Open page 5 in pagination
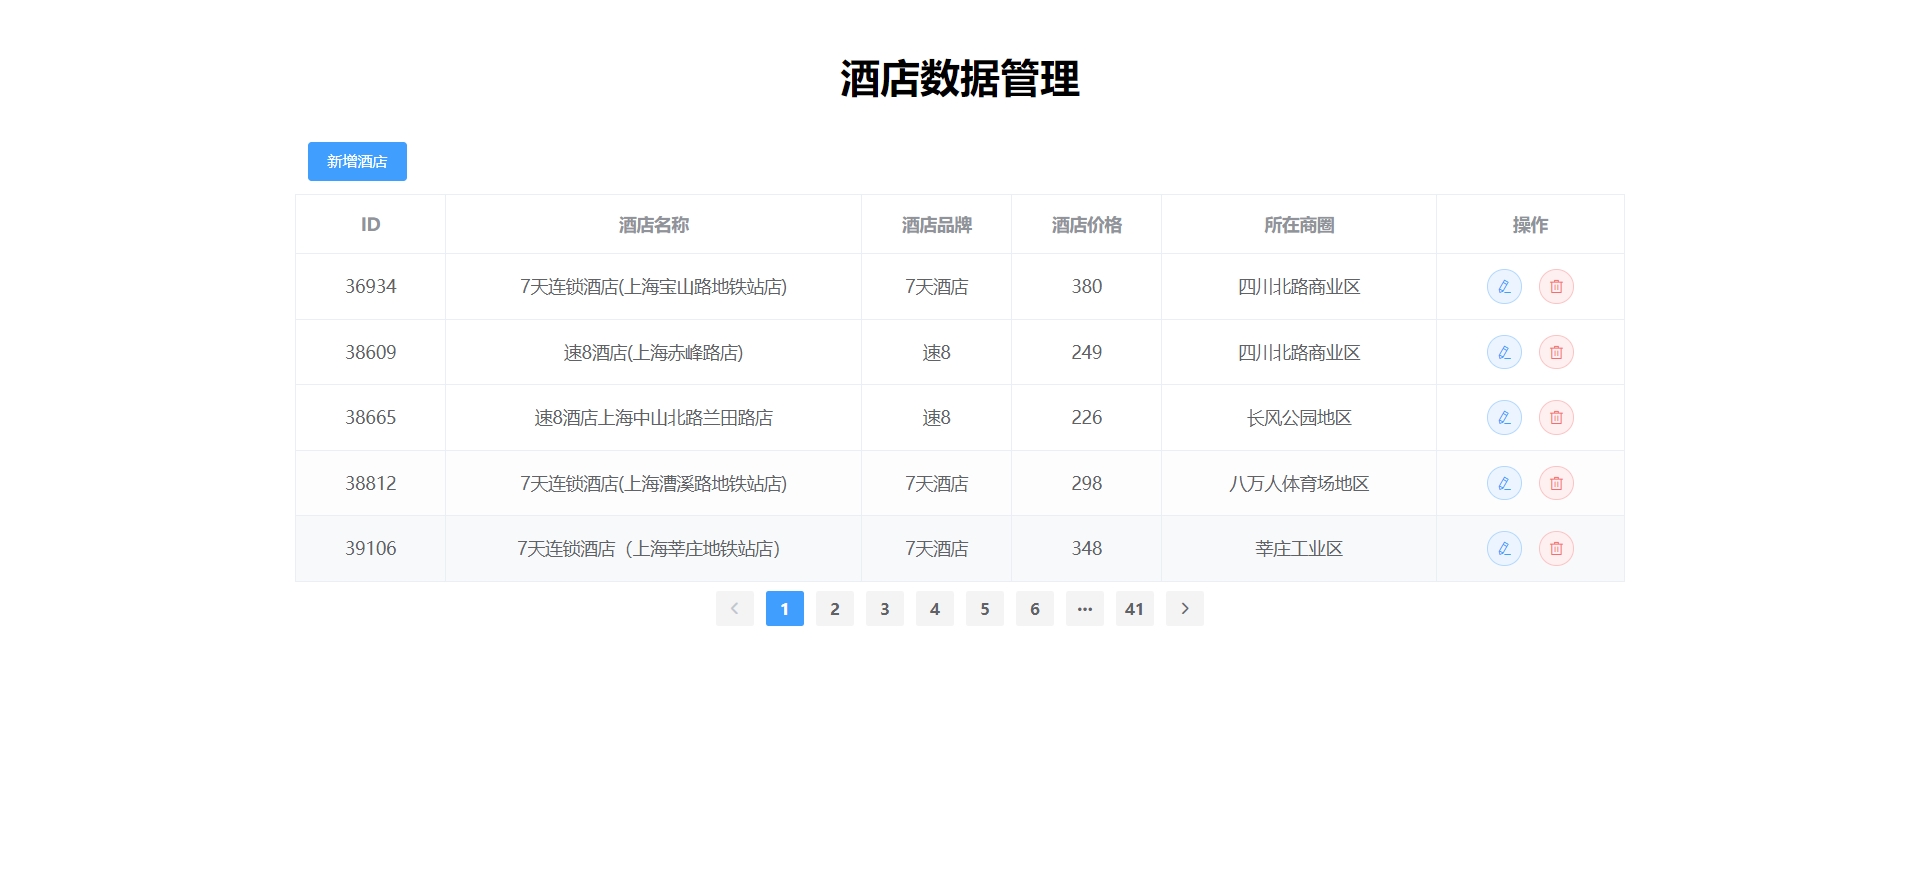 click(x=985, y=609)
